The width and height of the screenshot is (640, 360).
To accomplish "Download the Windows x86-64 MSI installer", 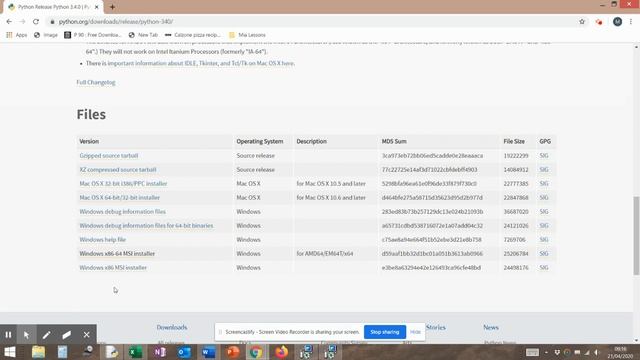I will pyautogui.click(x=117, y=254).
